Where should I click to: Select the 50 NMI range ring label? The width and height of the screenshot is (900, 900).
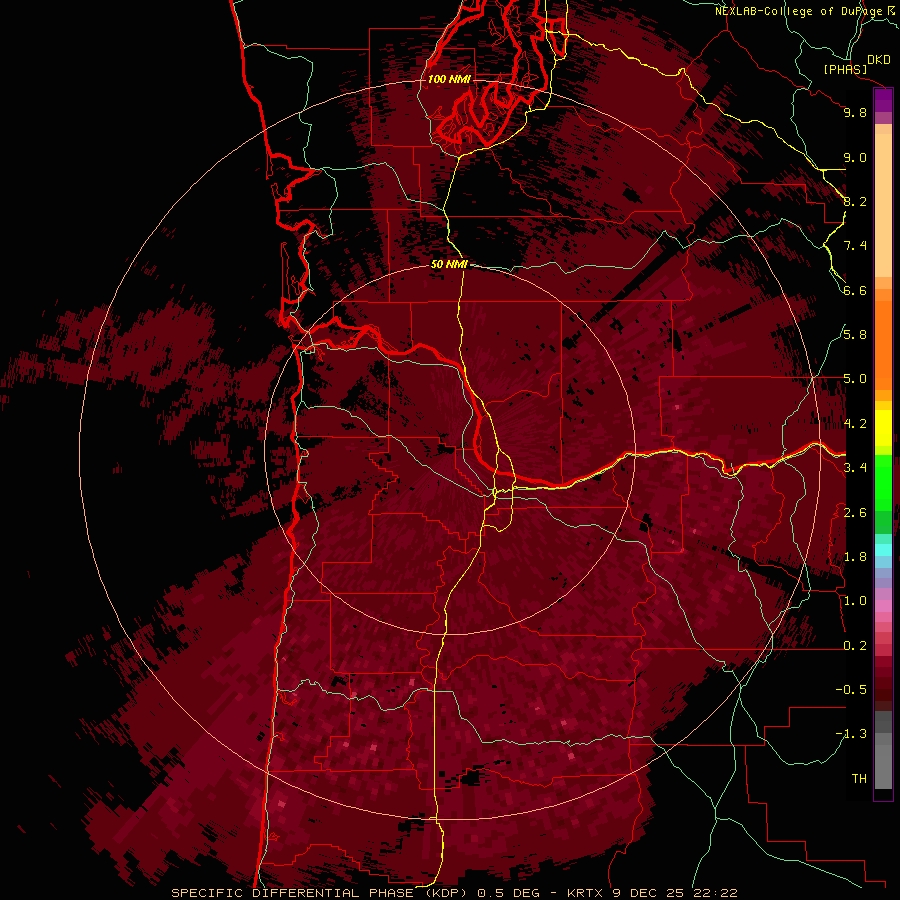click(449, 264)
